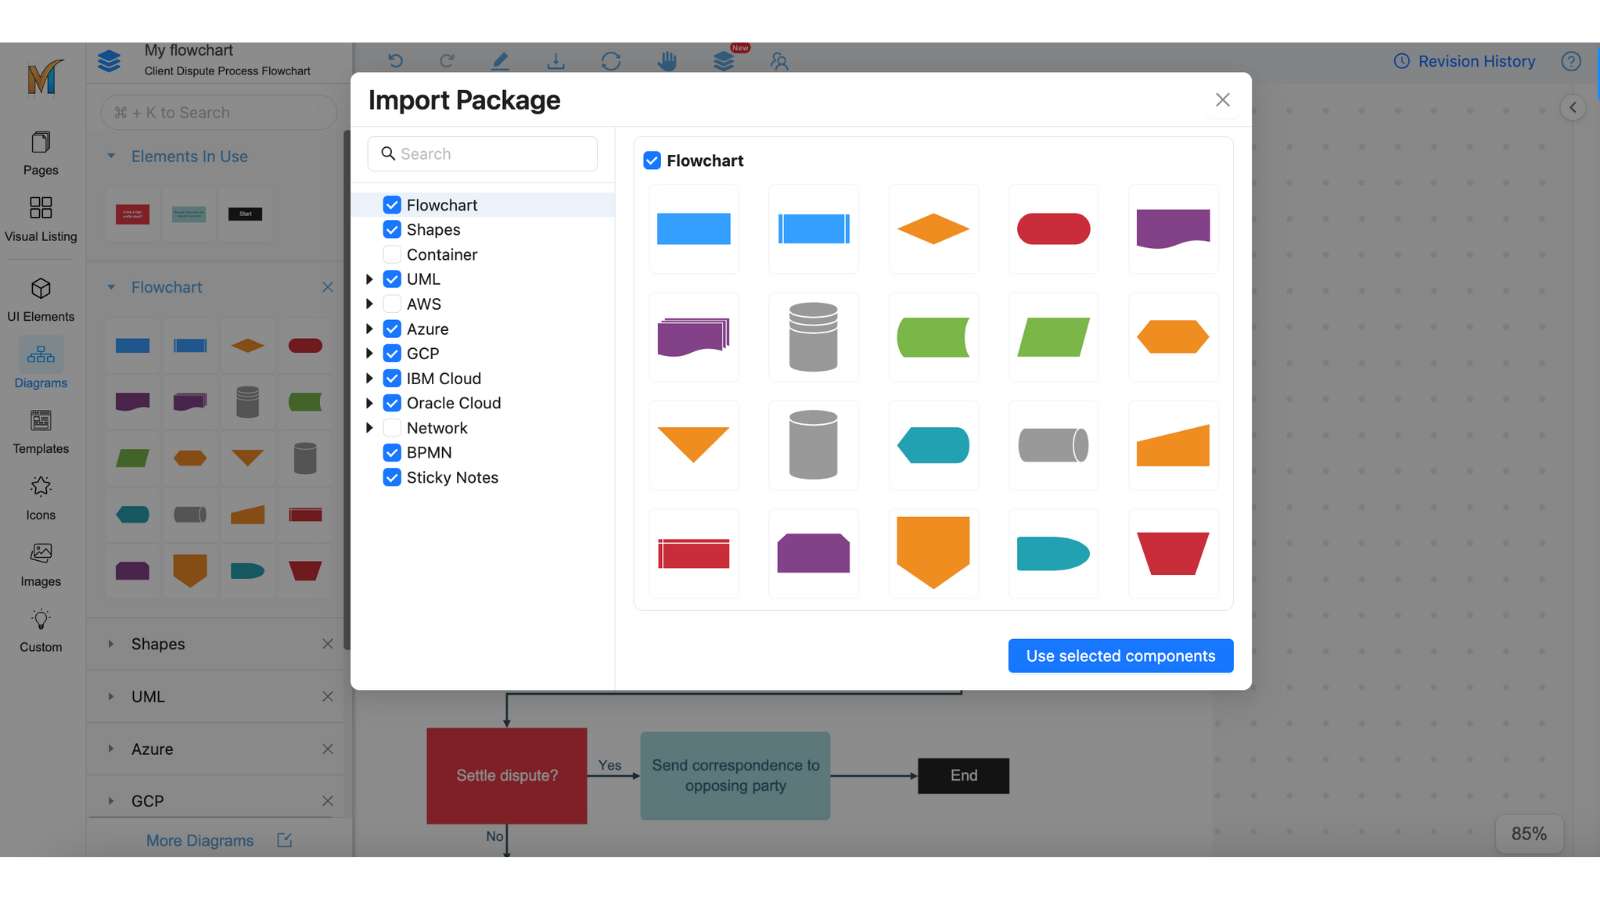The image size is (1600, 900).
Task: Click the Use selected components button
Action: (x=1120, y=656)
